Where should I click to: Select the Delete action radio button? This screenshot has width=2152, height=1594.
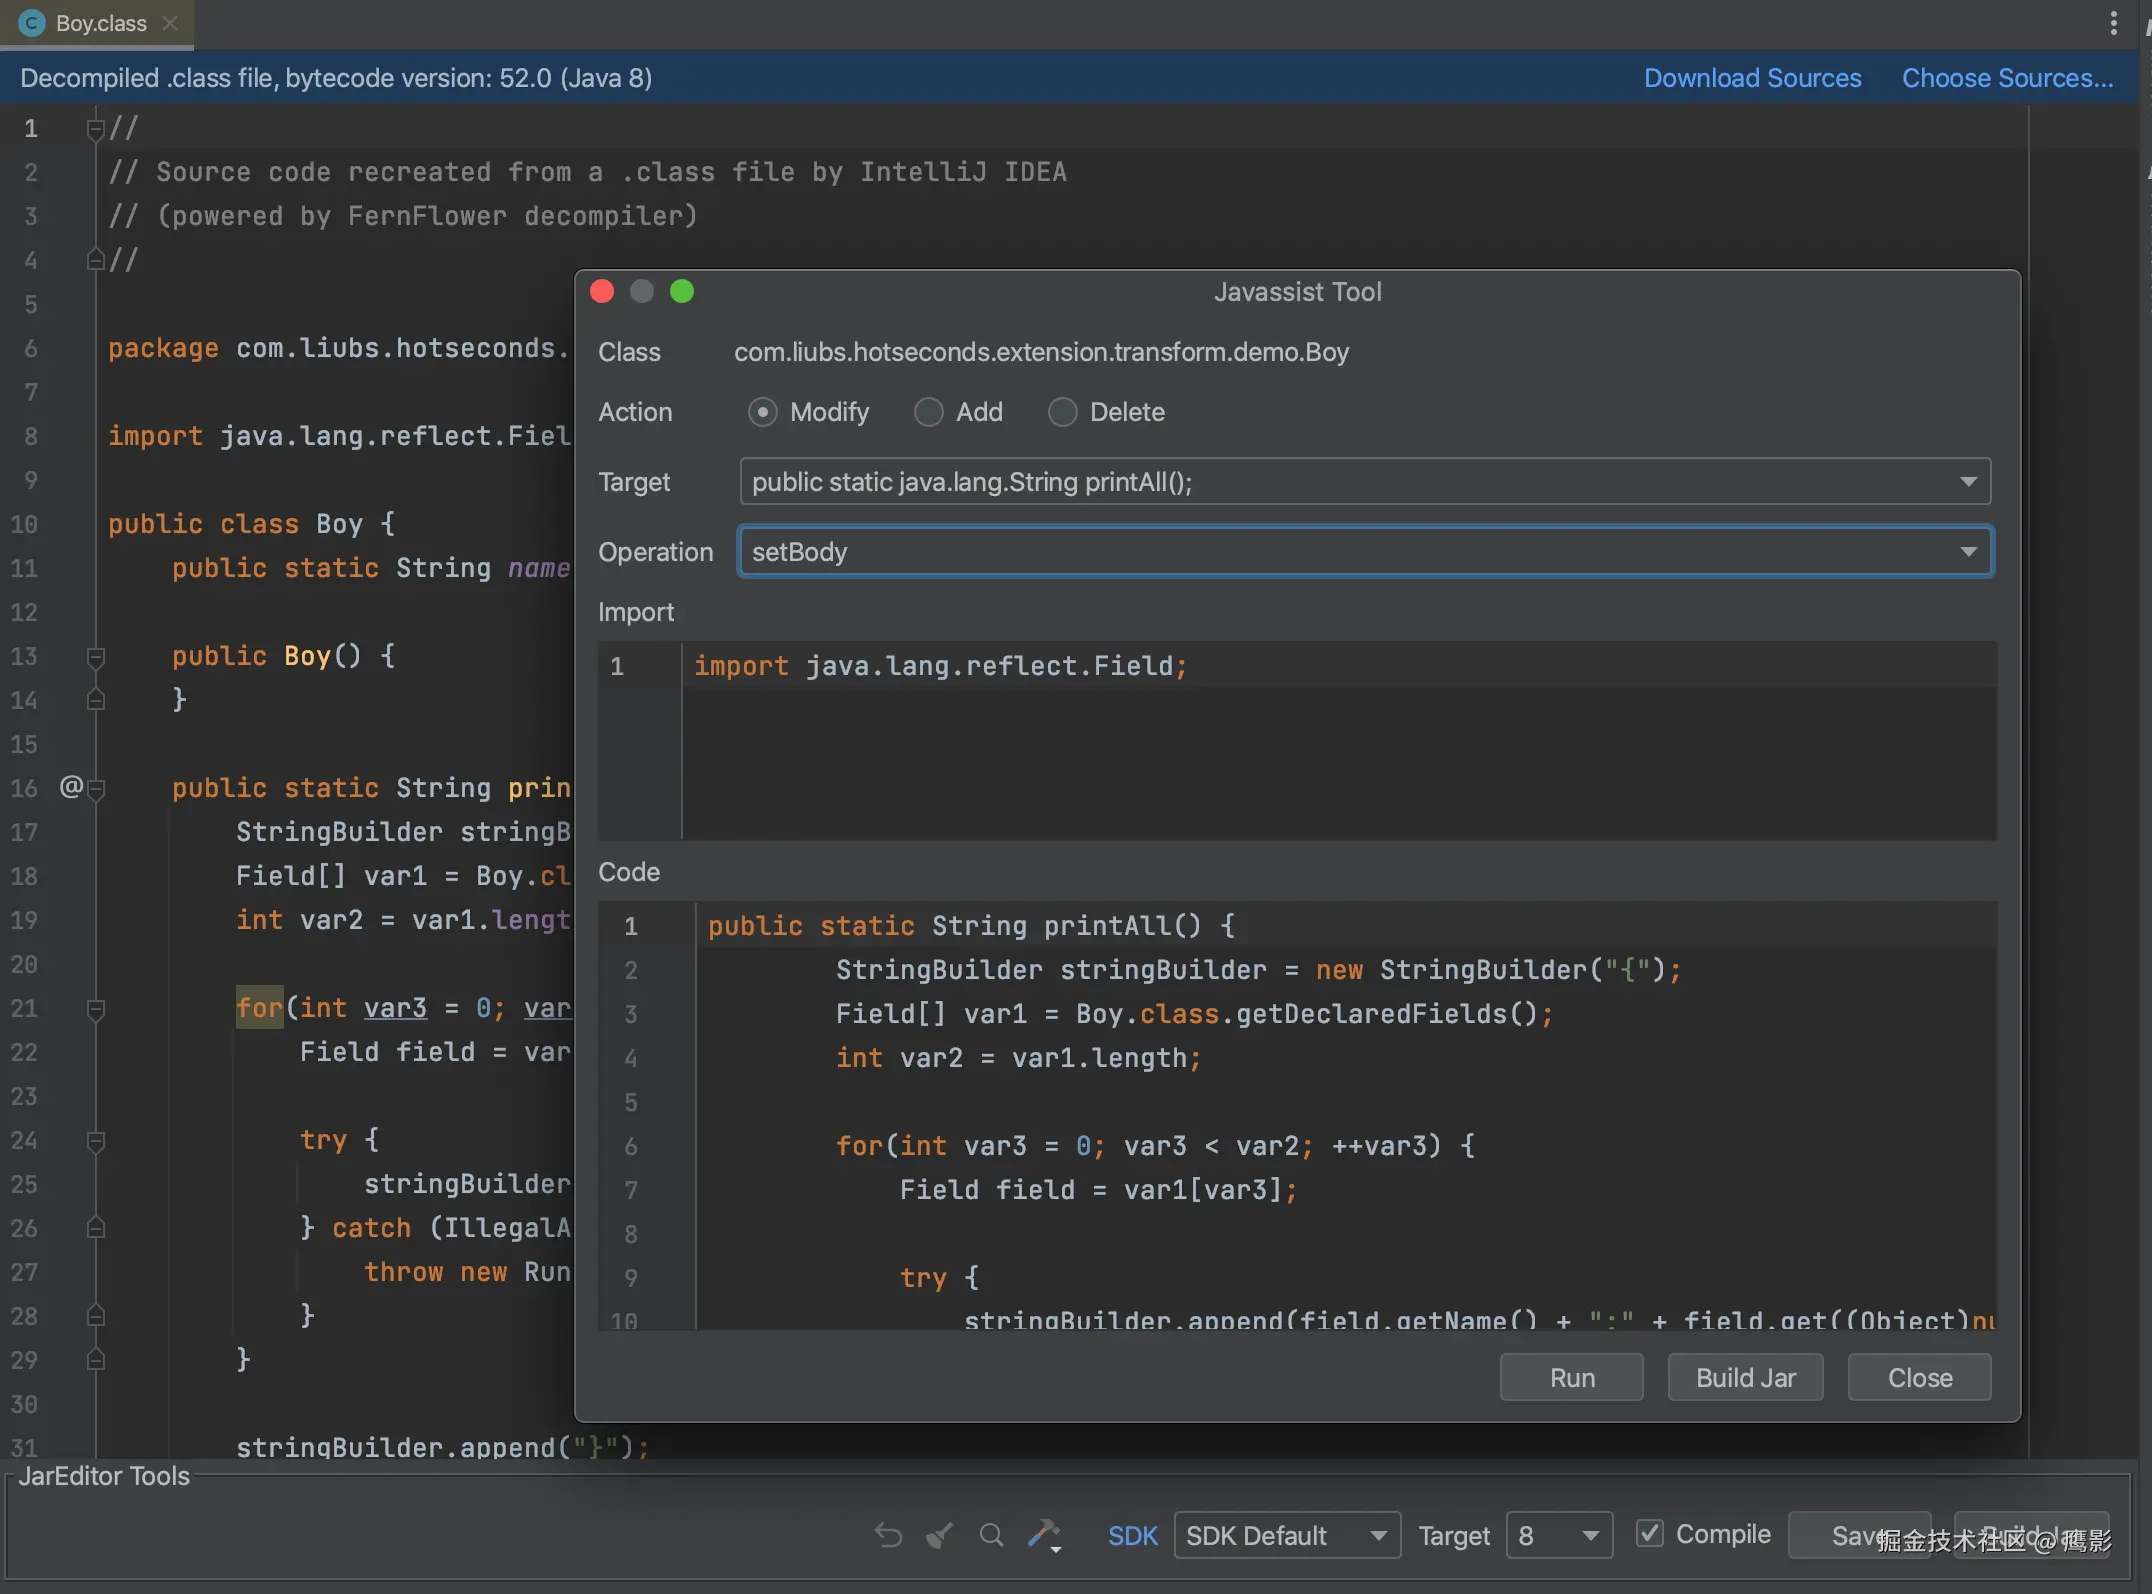[1062, 412]
